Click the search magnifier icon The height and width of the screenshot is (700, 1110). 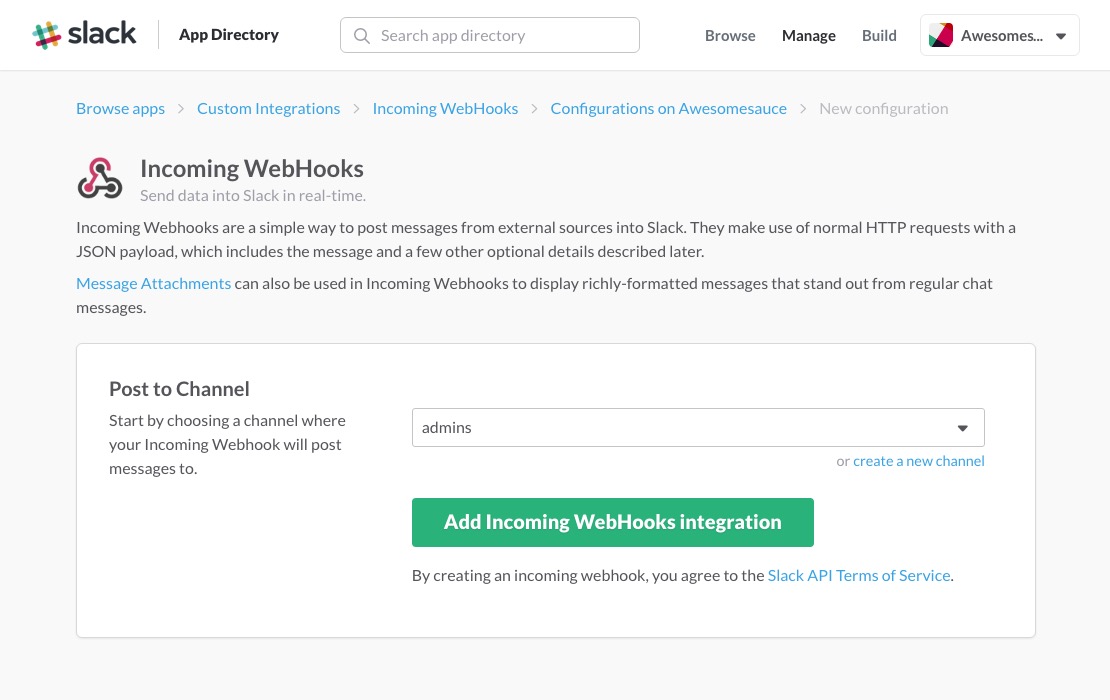pyautogui.click(x=362, y=35)
